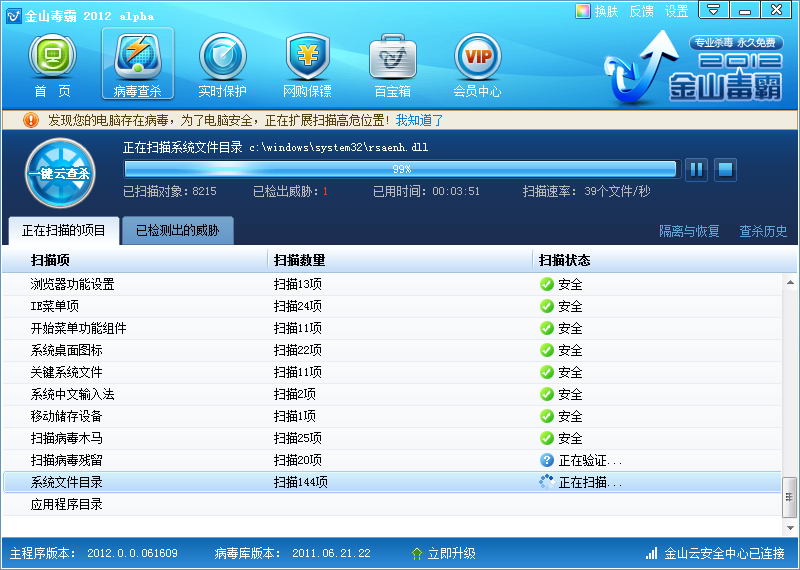Click the 金山毒霸 title bar logo icon
800x570 pixels.
[x=13, y=15]
